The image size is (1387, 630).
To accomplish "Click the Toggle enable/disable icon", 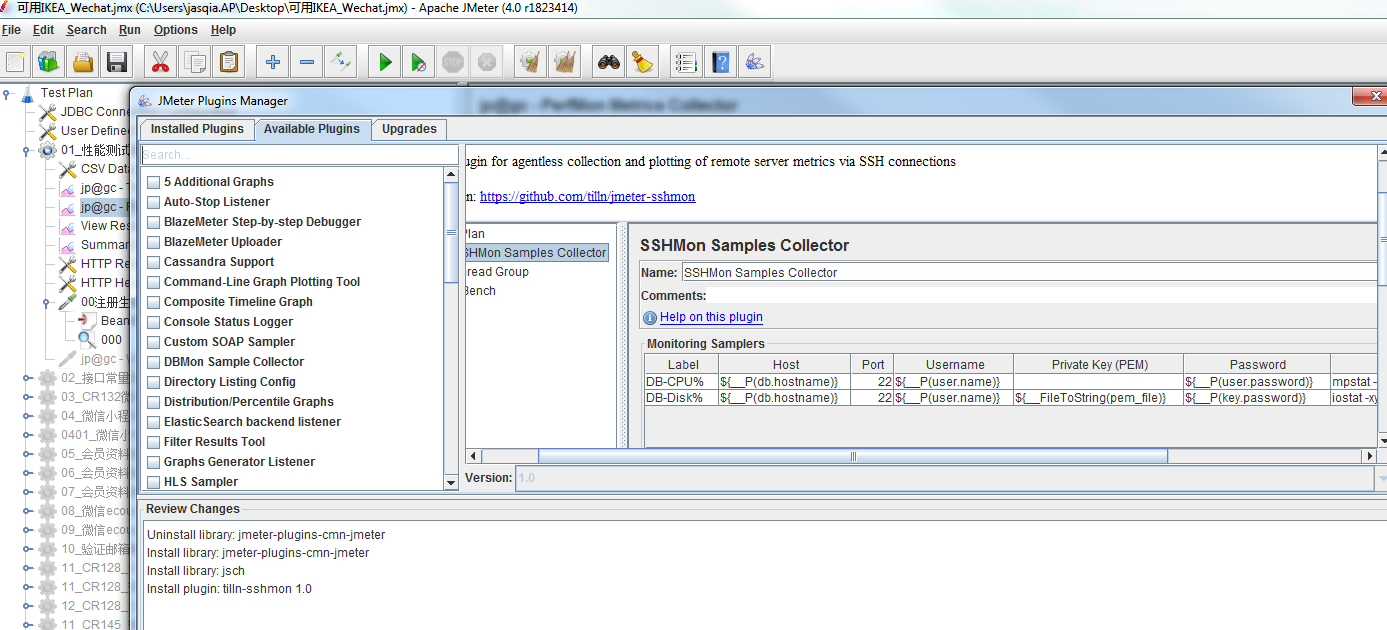I will [341, 62].
